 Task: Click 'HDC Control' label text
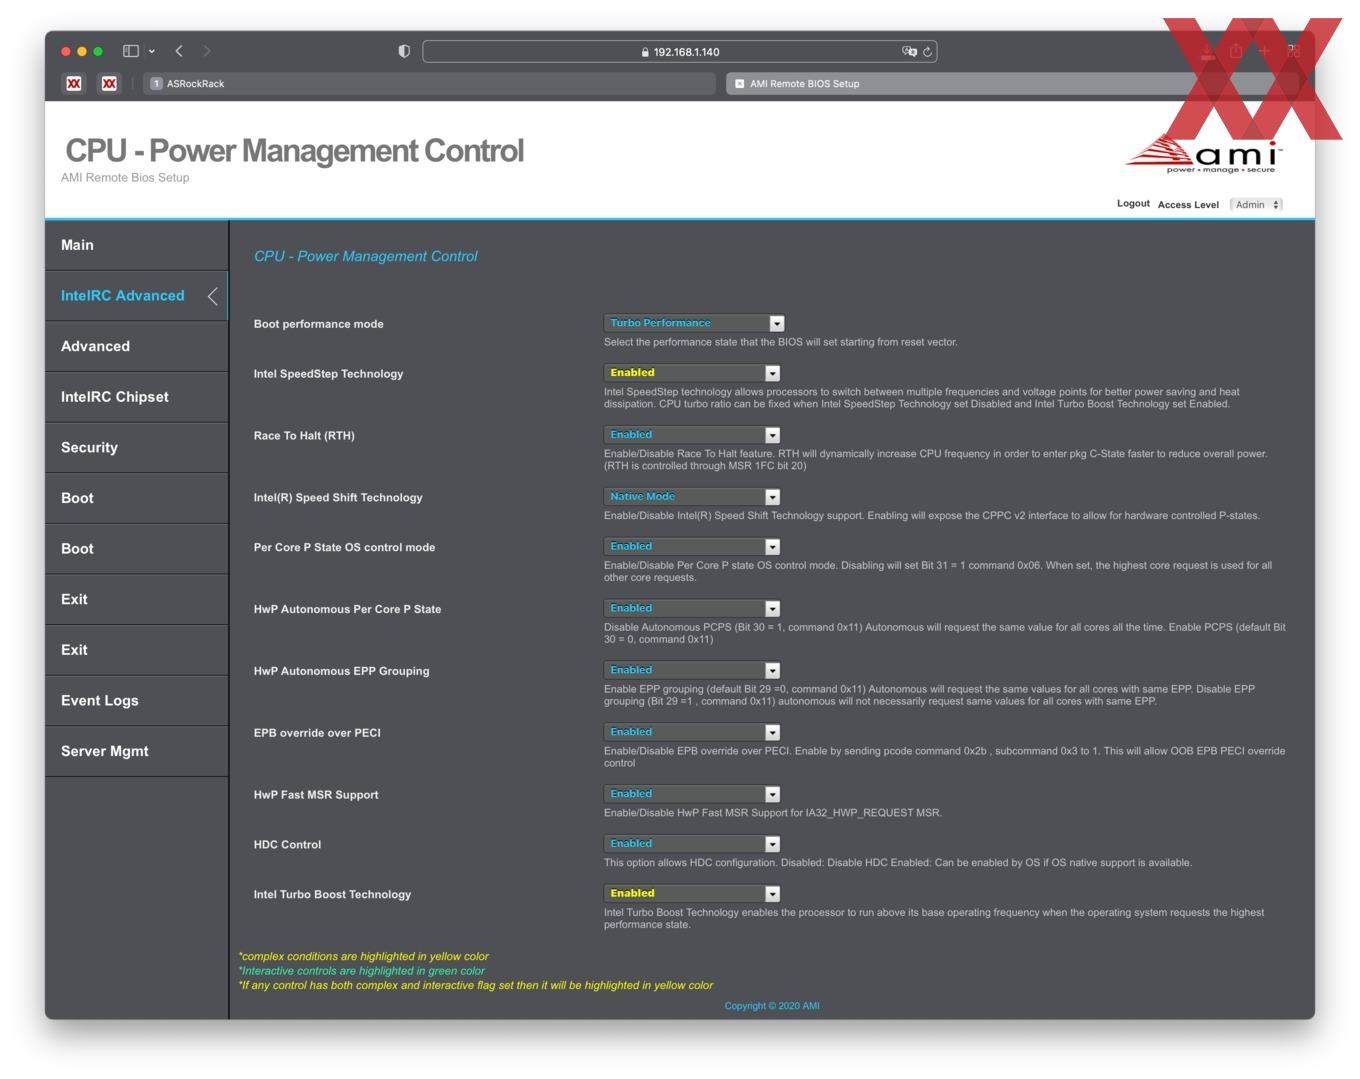click(287, 845)
